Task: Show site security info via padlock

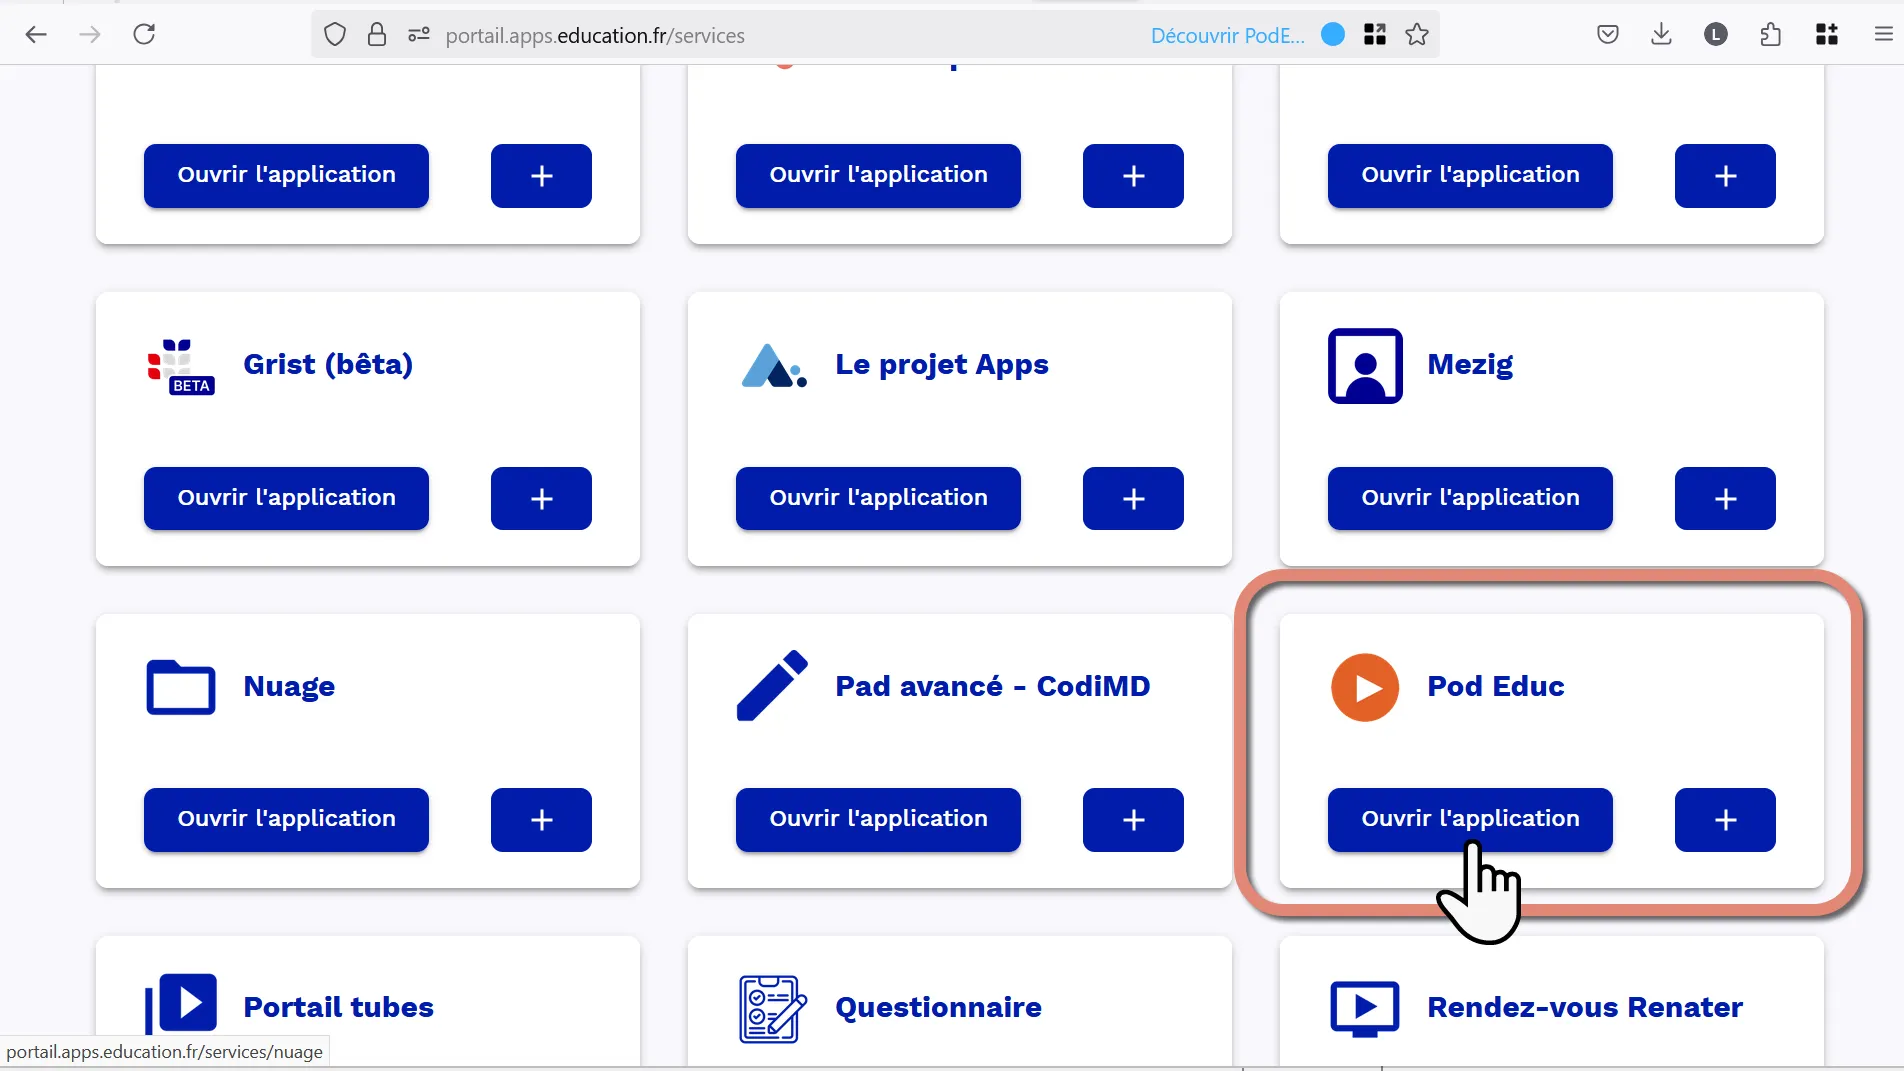Action: 377,35
